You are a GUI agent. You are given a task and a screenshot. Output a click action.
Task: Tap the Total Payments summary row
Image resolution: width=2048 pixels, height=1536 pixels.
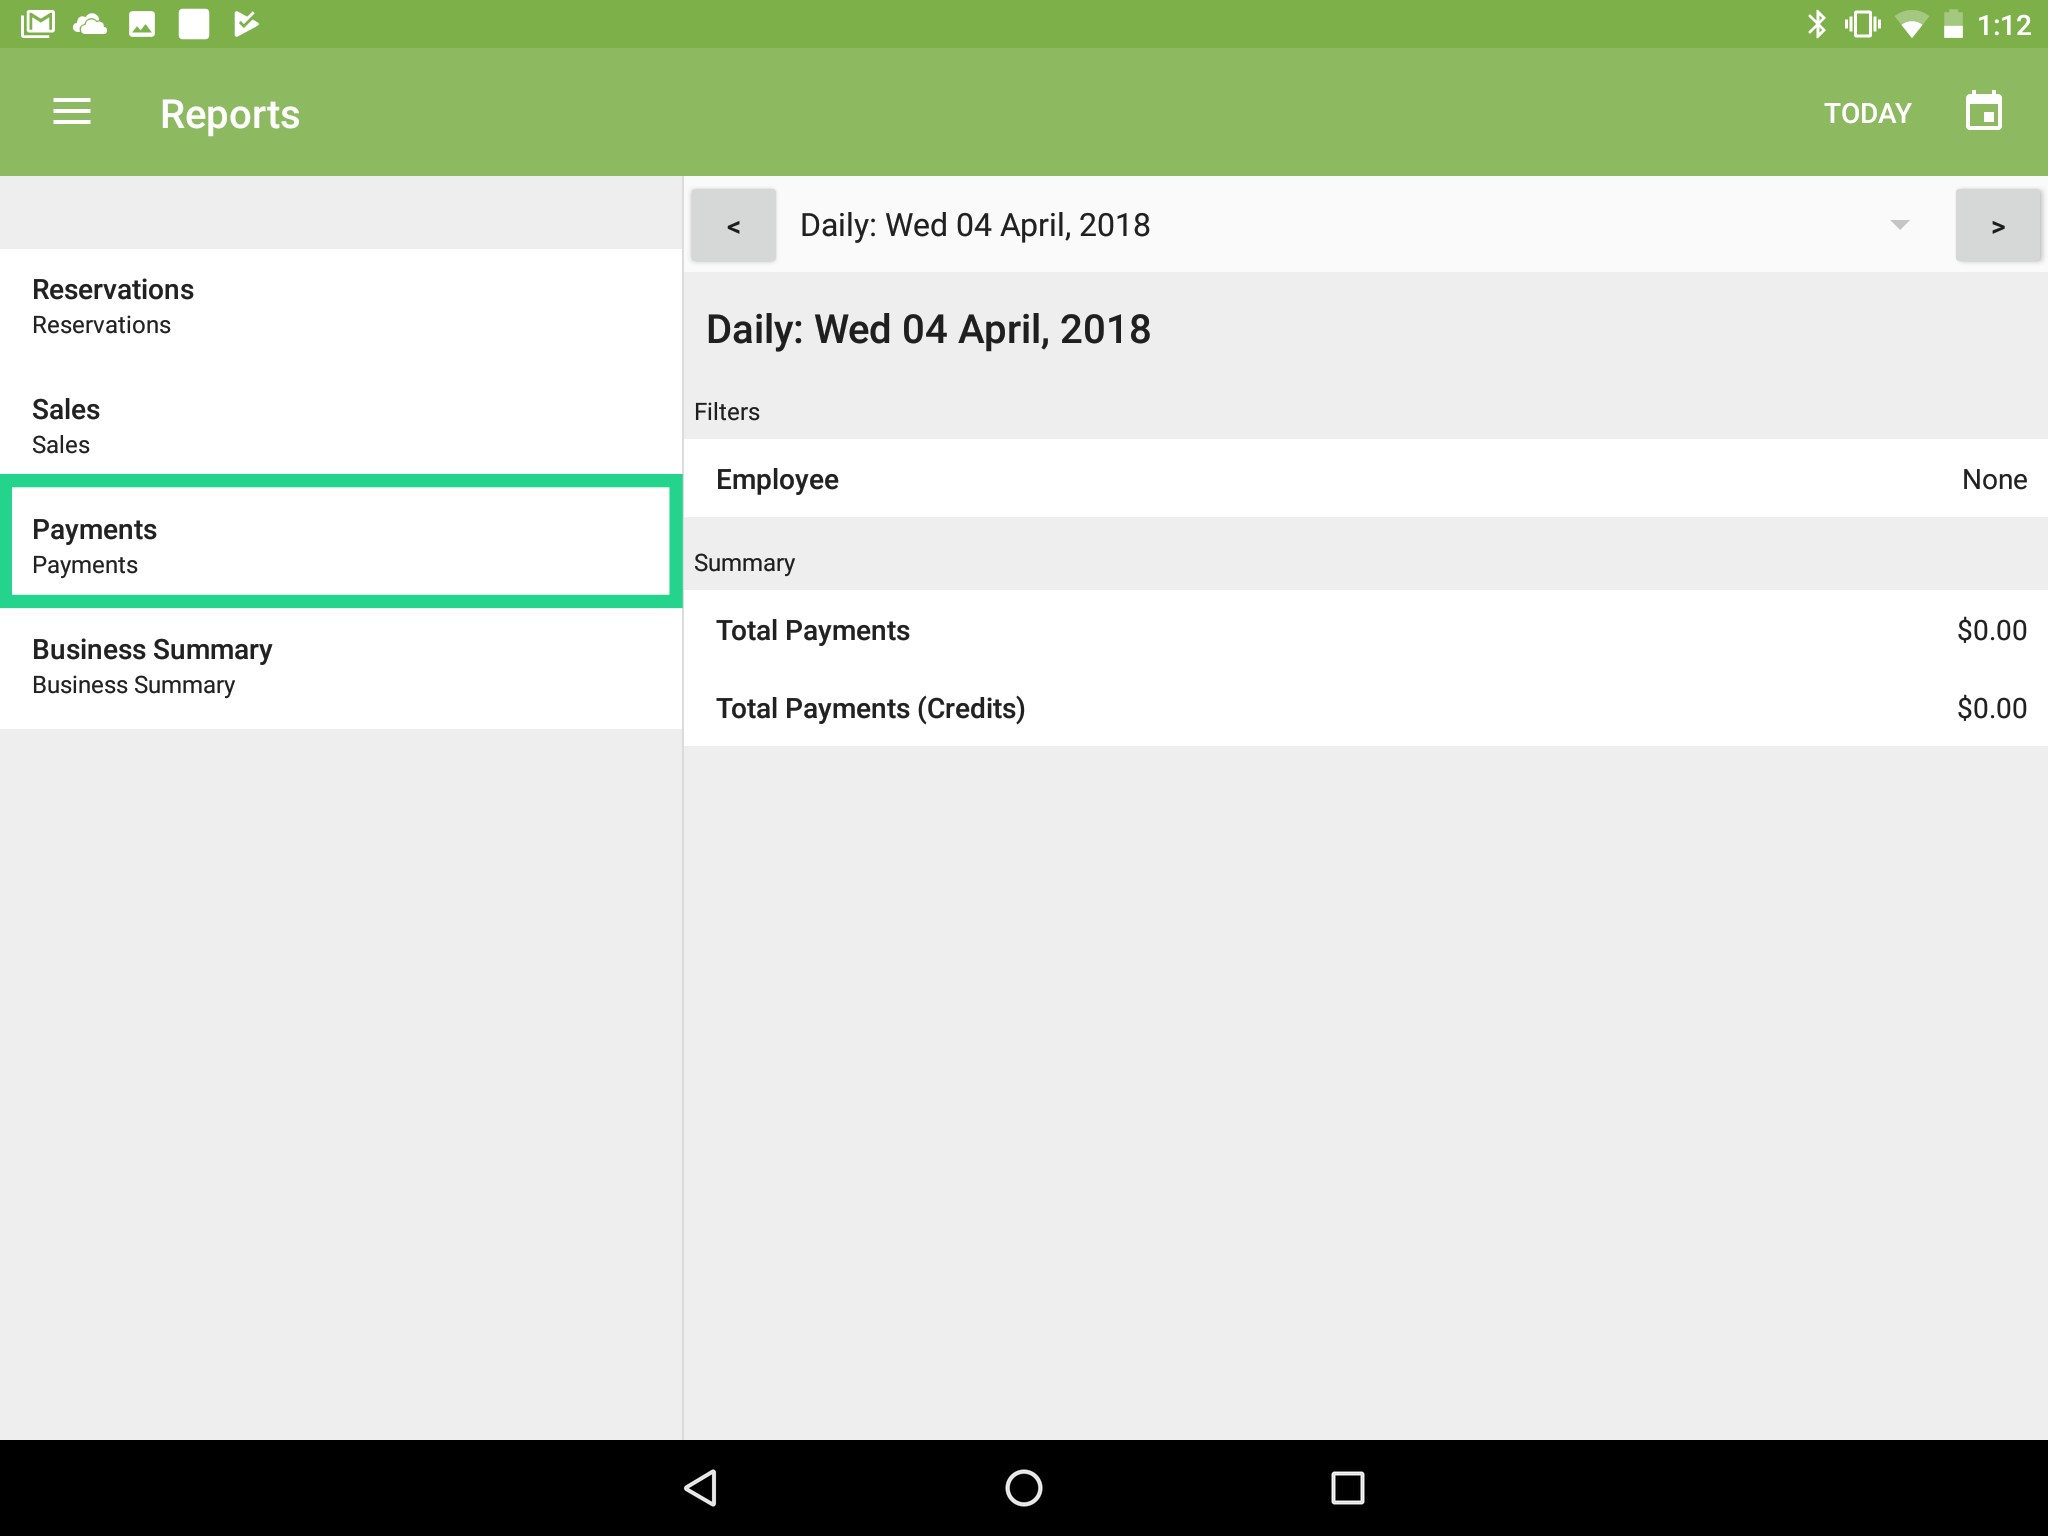1365,630
